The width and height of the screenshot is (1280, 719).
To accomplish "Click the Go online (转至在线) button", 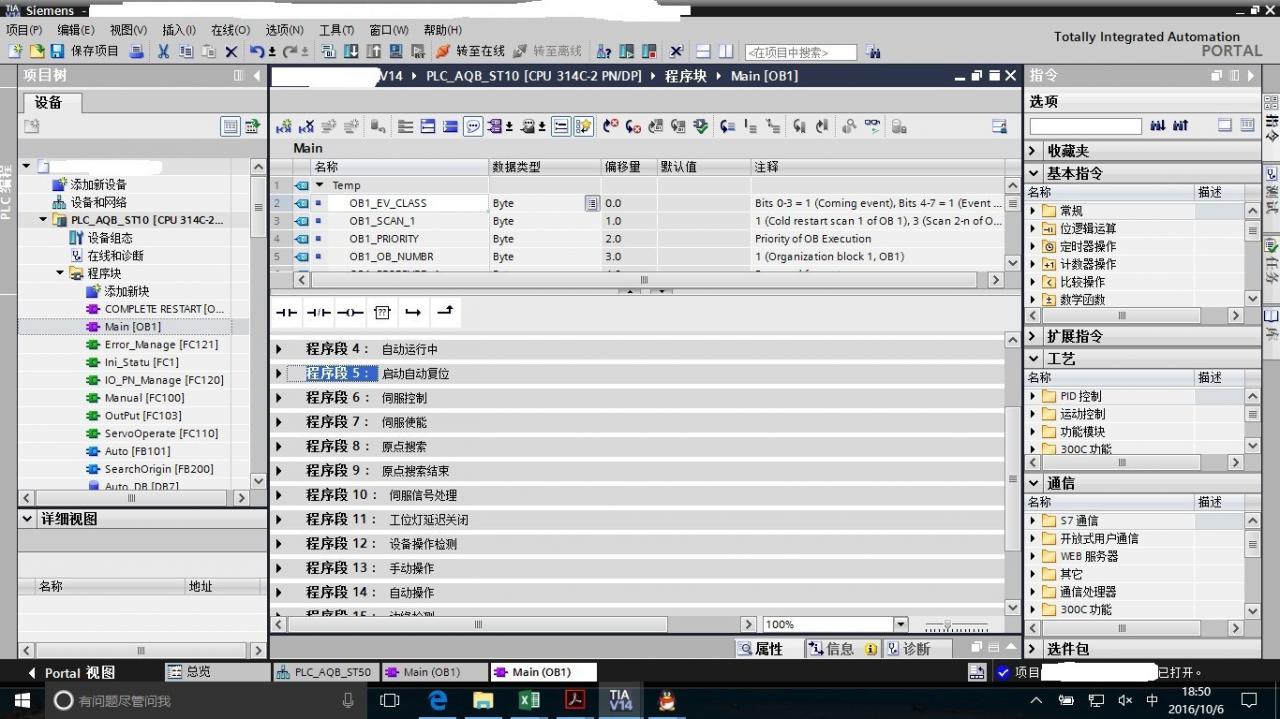I will (x=470, y=51).
